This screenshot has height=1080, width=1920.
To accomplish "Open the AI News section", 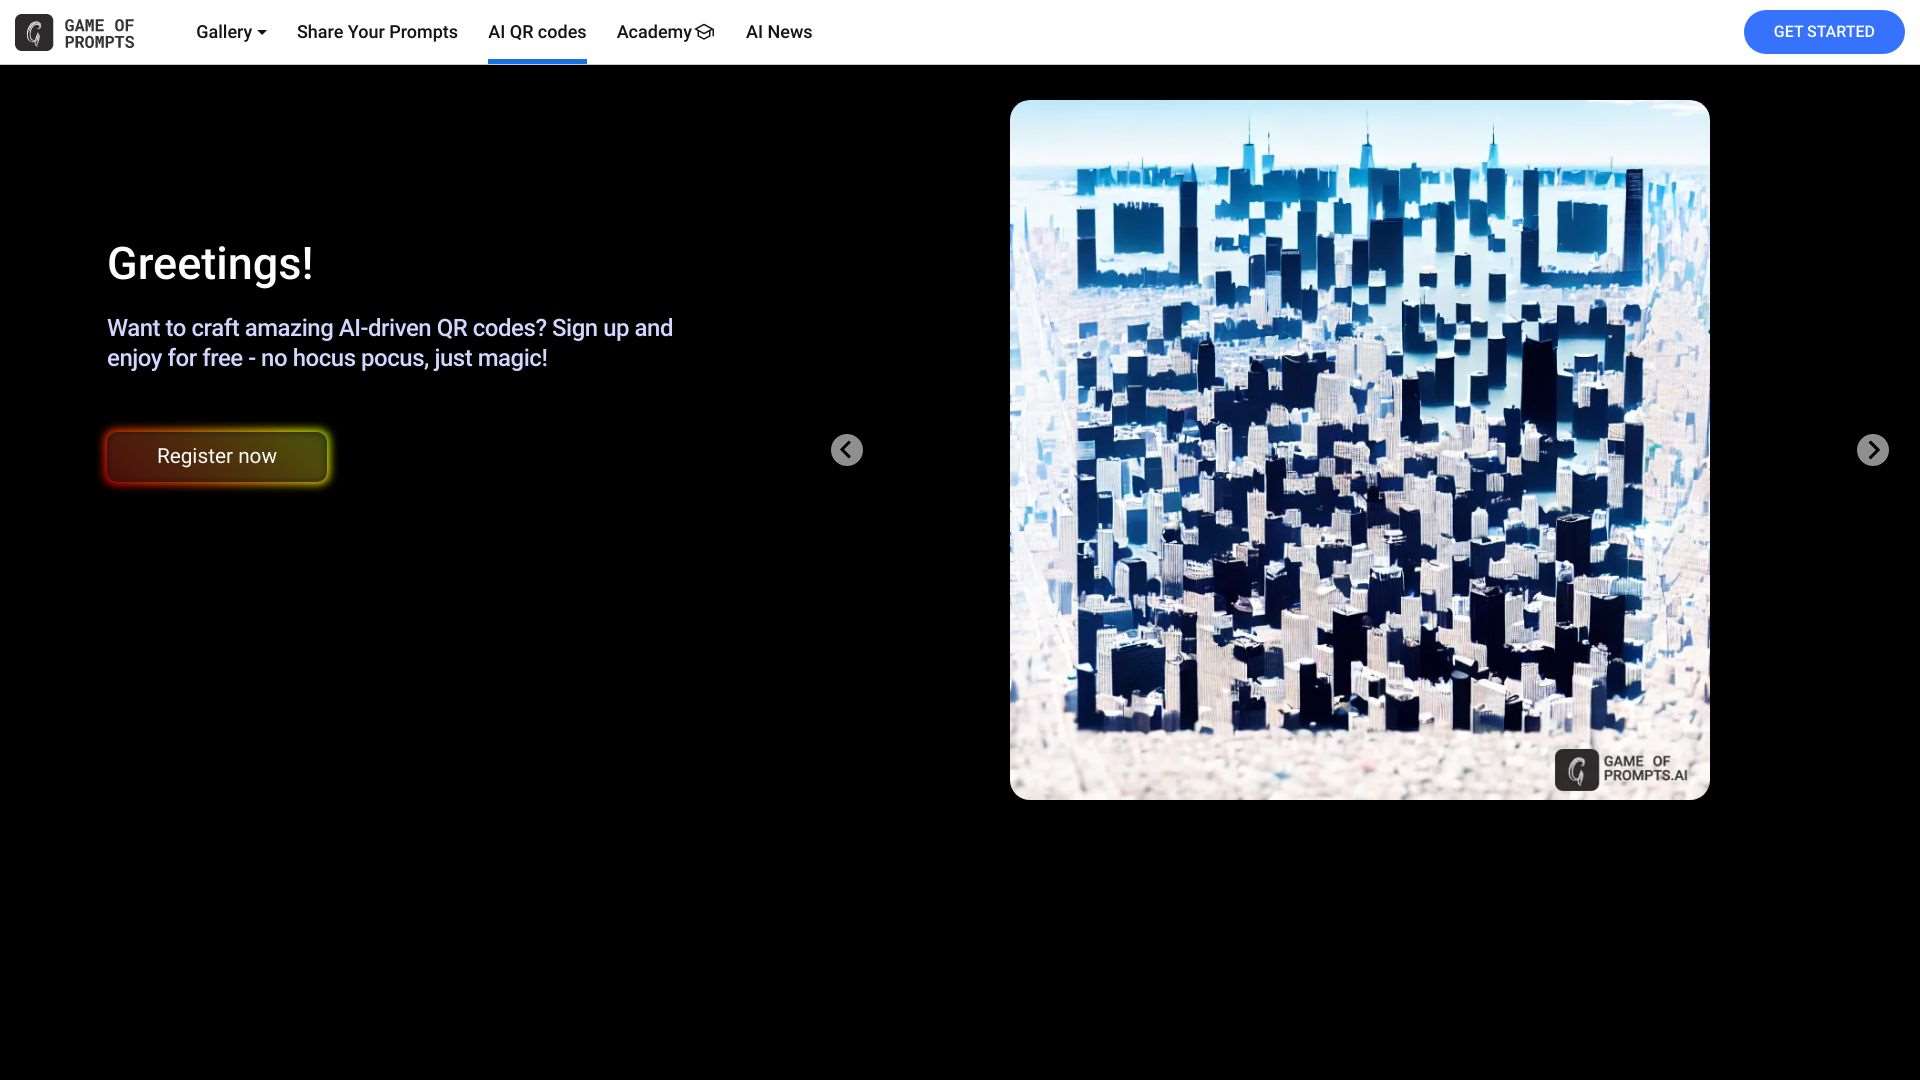I will coord(778,31).
